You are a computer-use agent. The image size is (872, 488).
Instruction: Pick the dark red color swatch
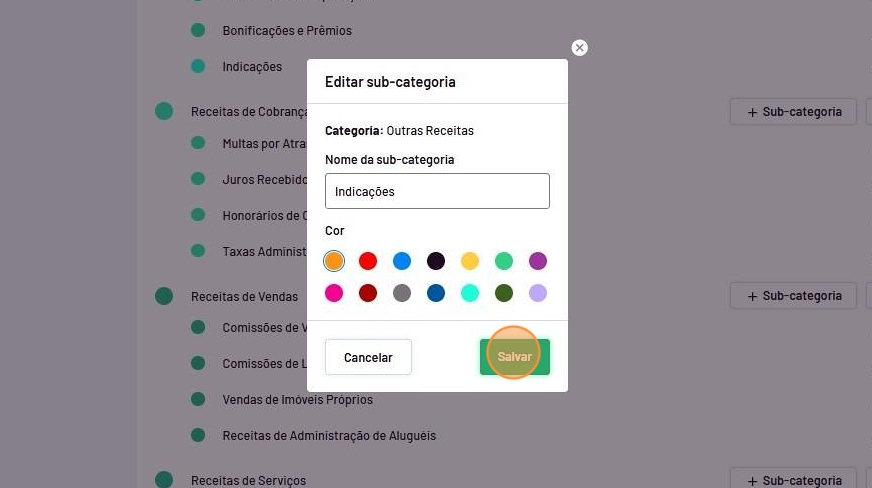click(x=368, y=293)
